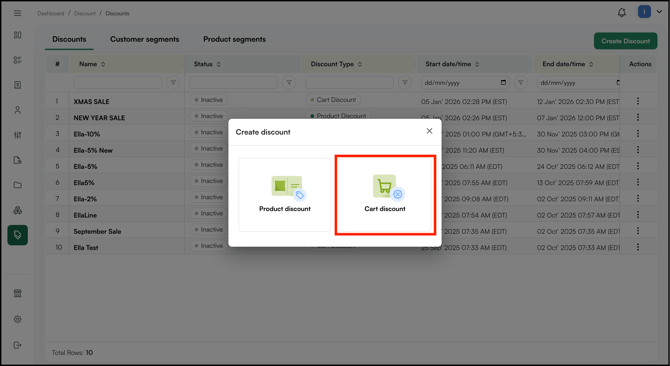
Task: Click Cart Discount badge in XMAS SALE row
Action: click(333, 100)
